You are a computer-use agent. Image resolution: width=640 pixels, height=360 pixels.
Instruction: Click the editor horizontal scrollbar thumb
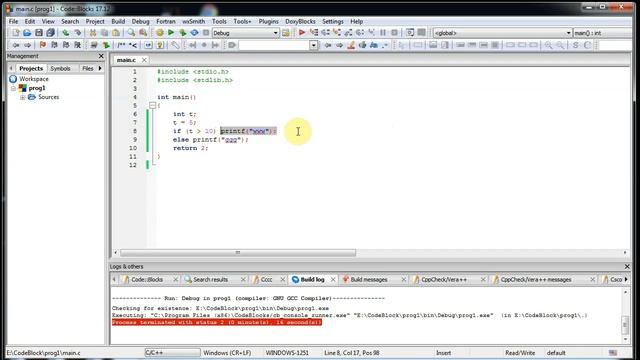click(238, 253)
